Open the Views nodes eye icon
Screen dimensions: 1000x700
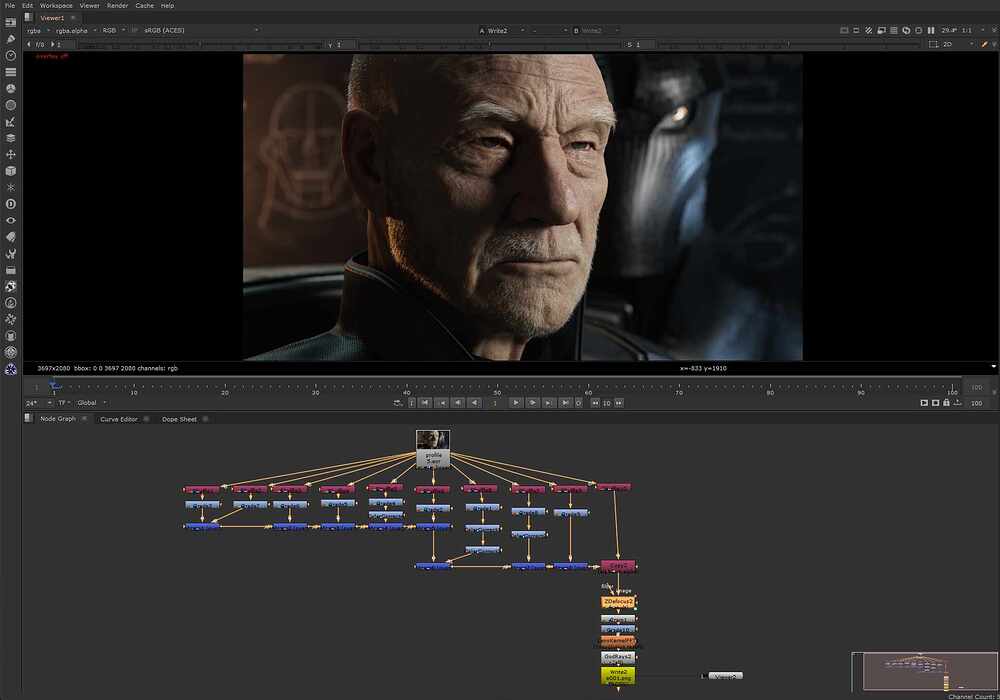(x=11, y=221)
